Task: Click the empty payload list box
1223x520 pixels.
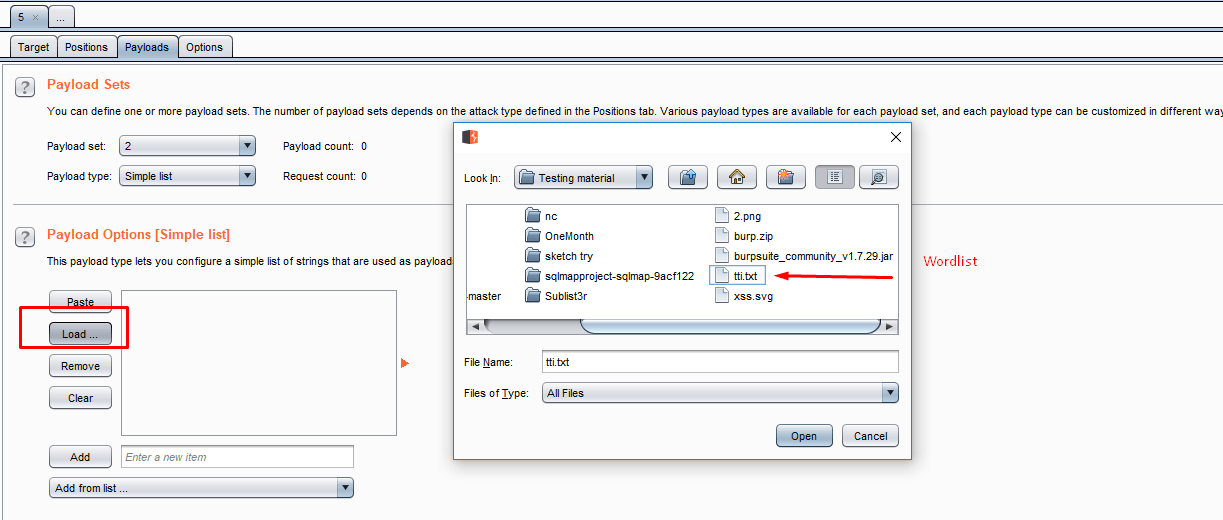Action: tap(259, 363)
